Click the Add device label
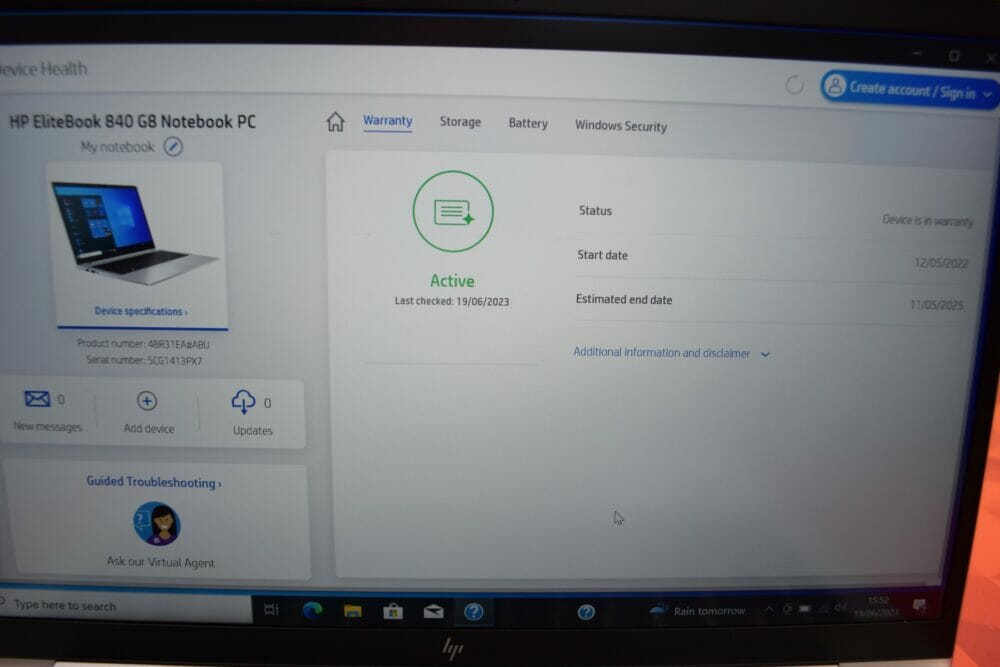Screen dimensions: 1000x667 (x=149, y=429)
